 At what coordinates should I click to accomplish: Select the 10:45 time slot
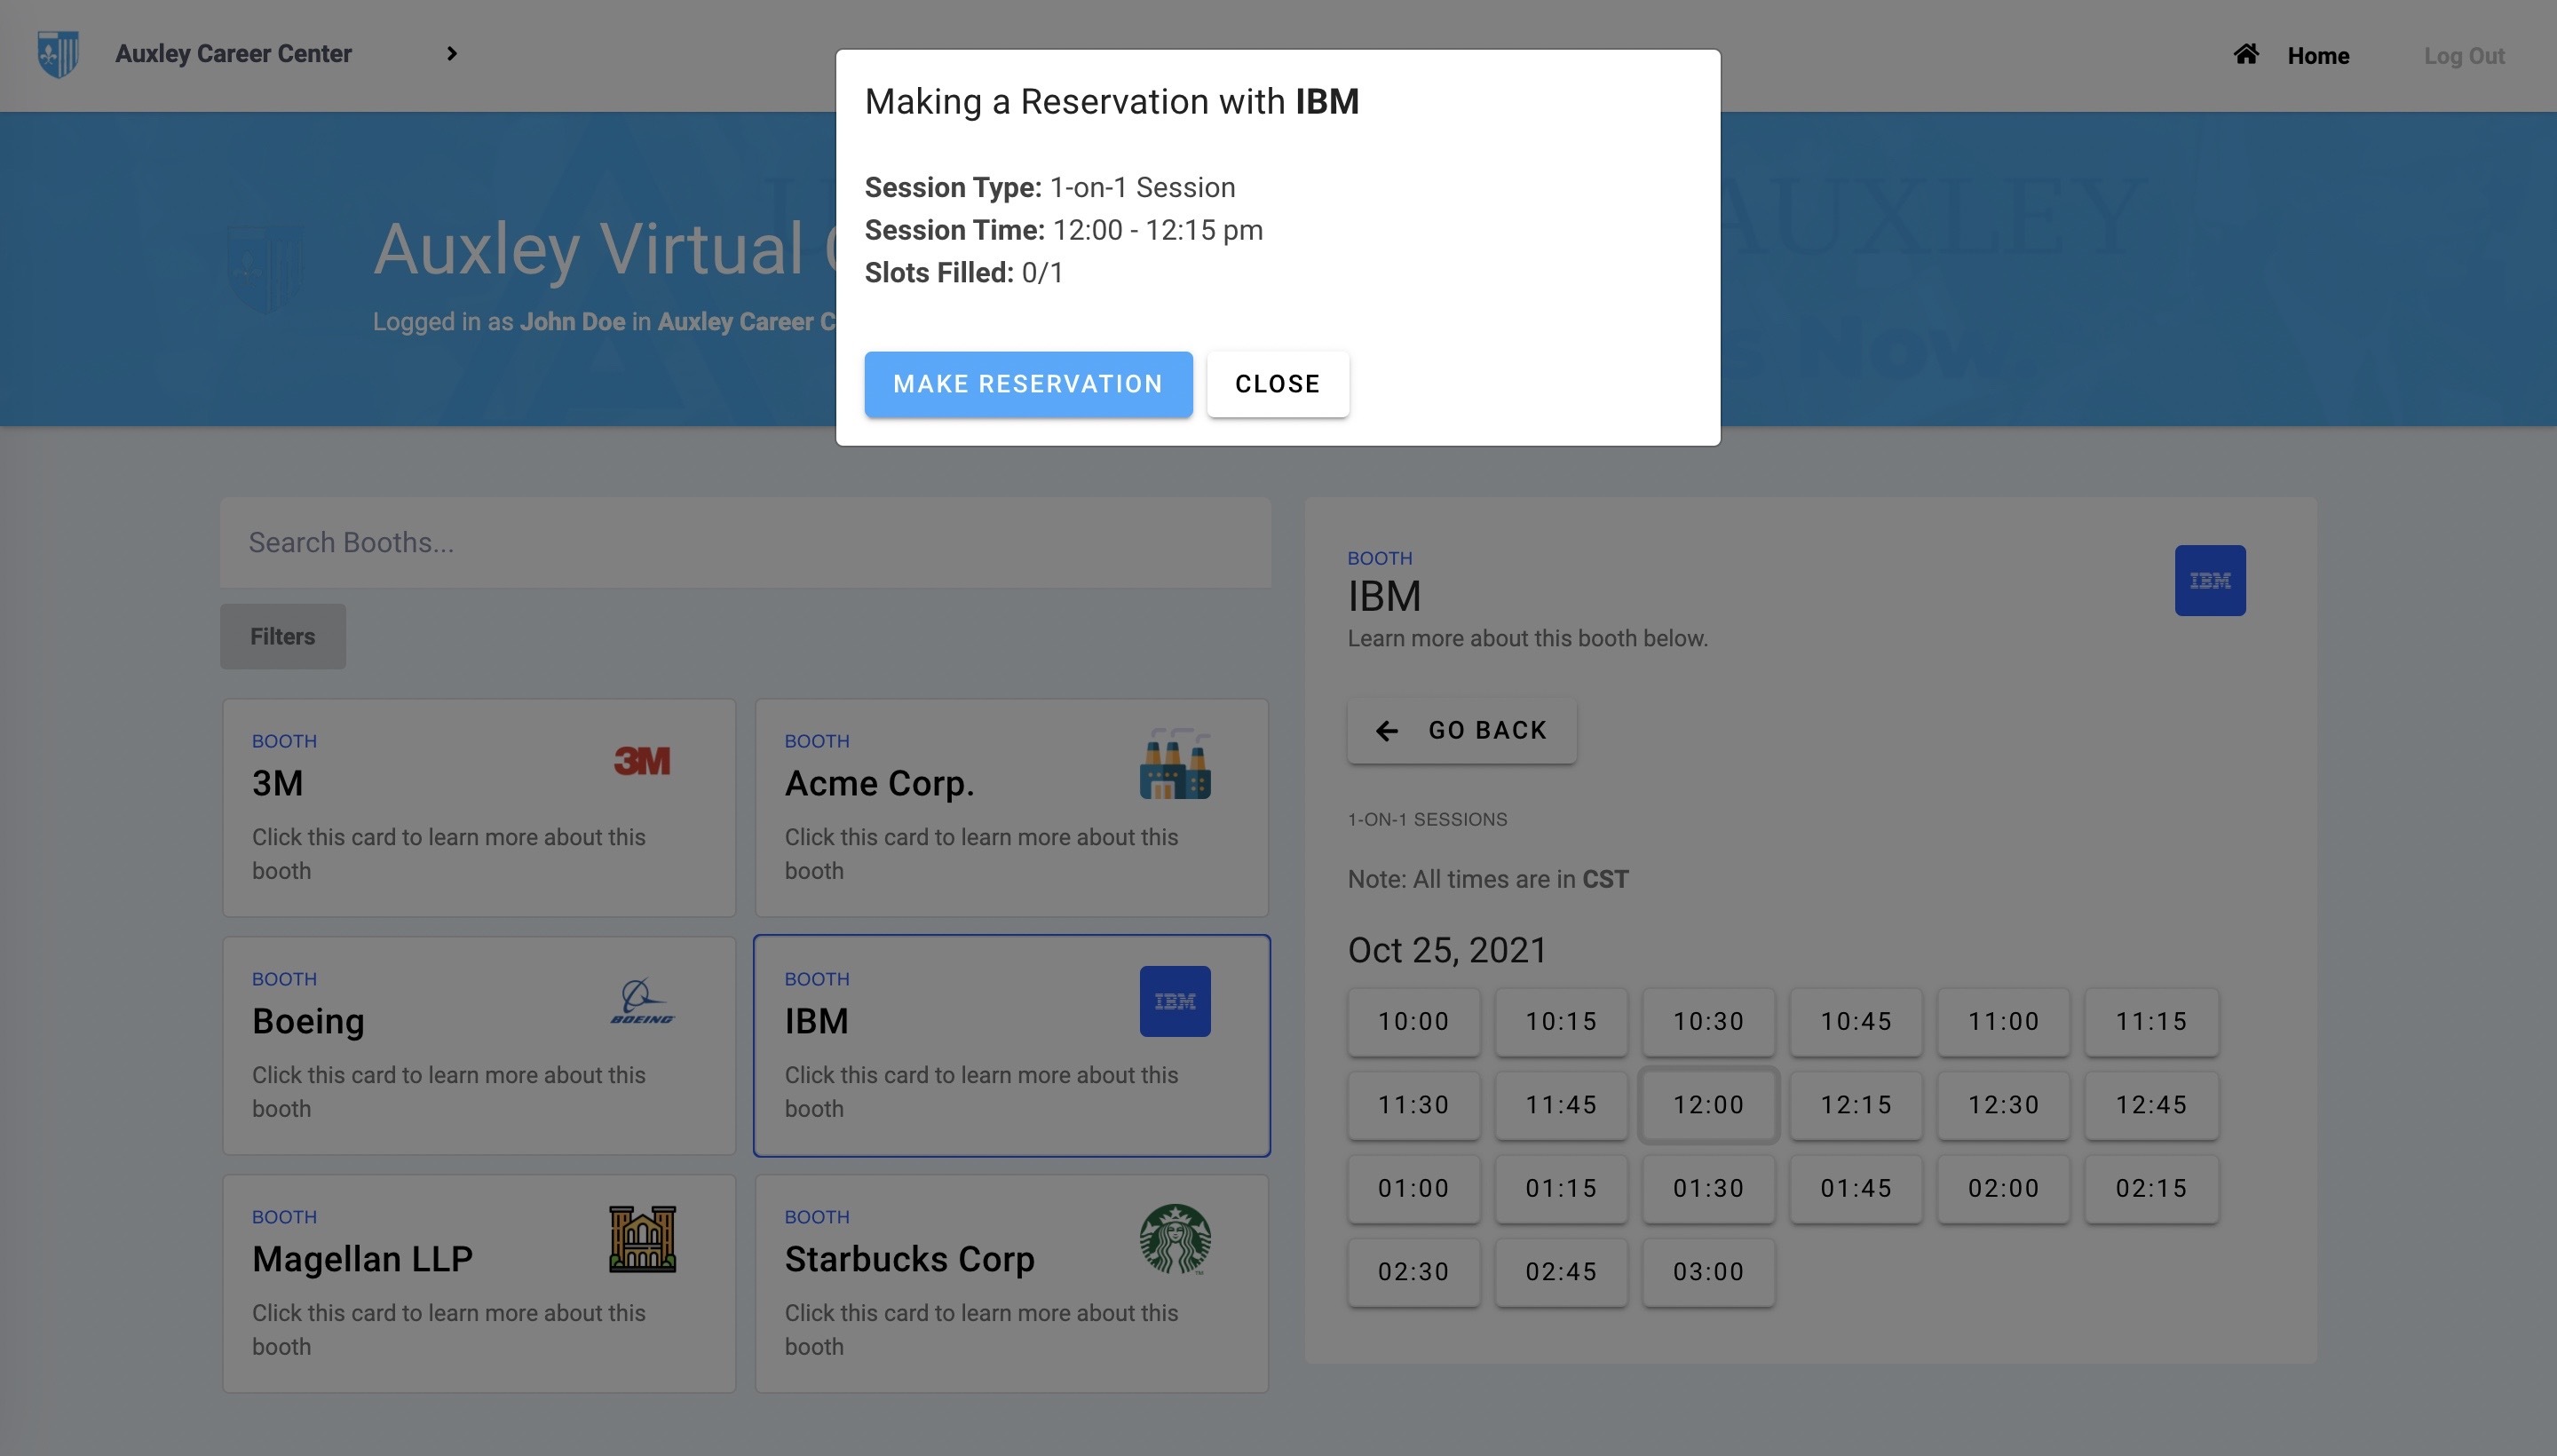click(x=1856, y=1022)
